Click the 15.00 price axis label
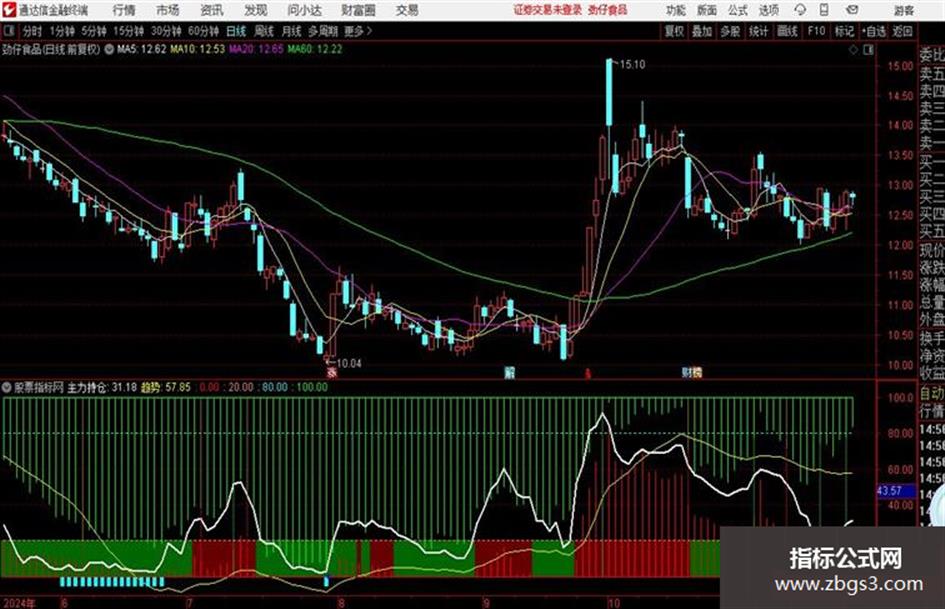Viewport: 945px width, 609px height. (x=900, y=66)
